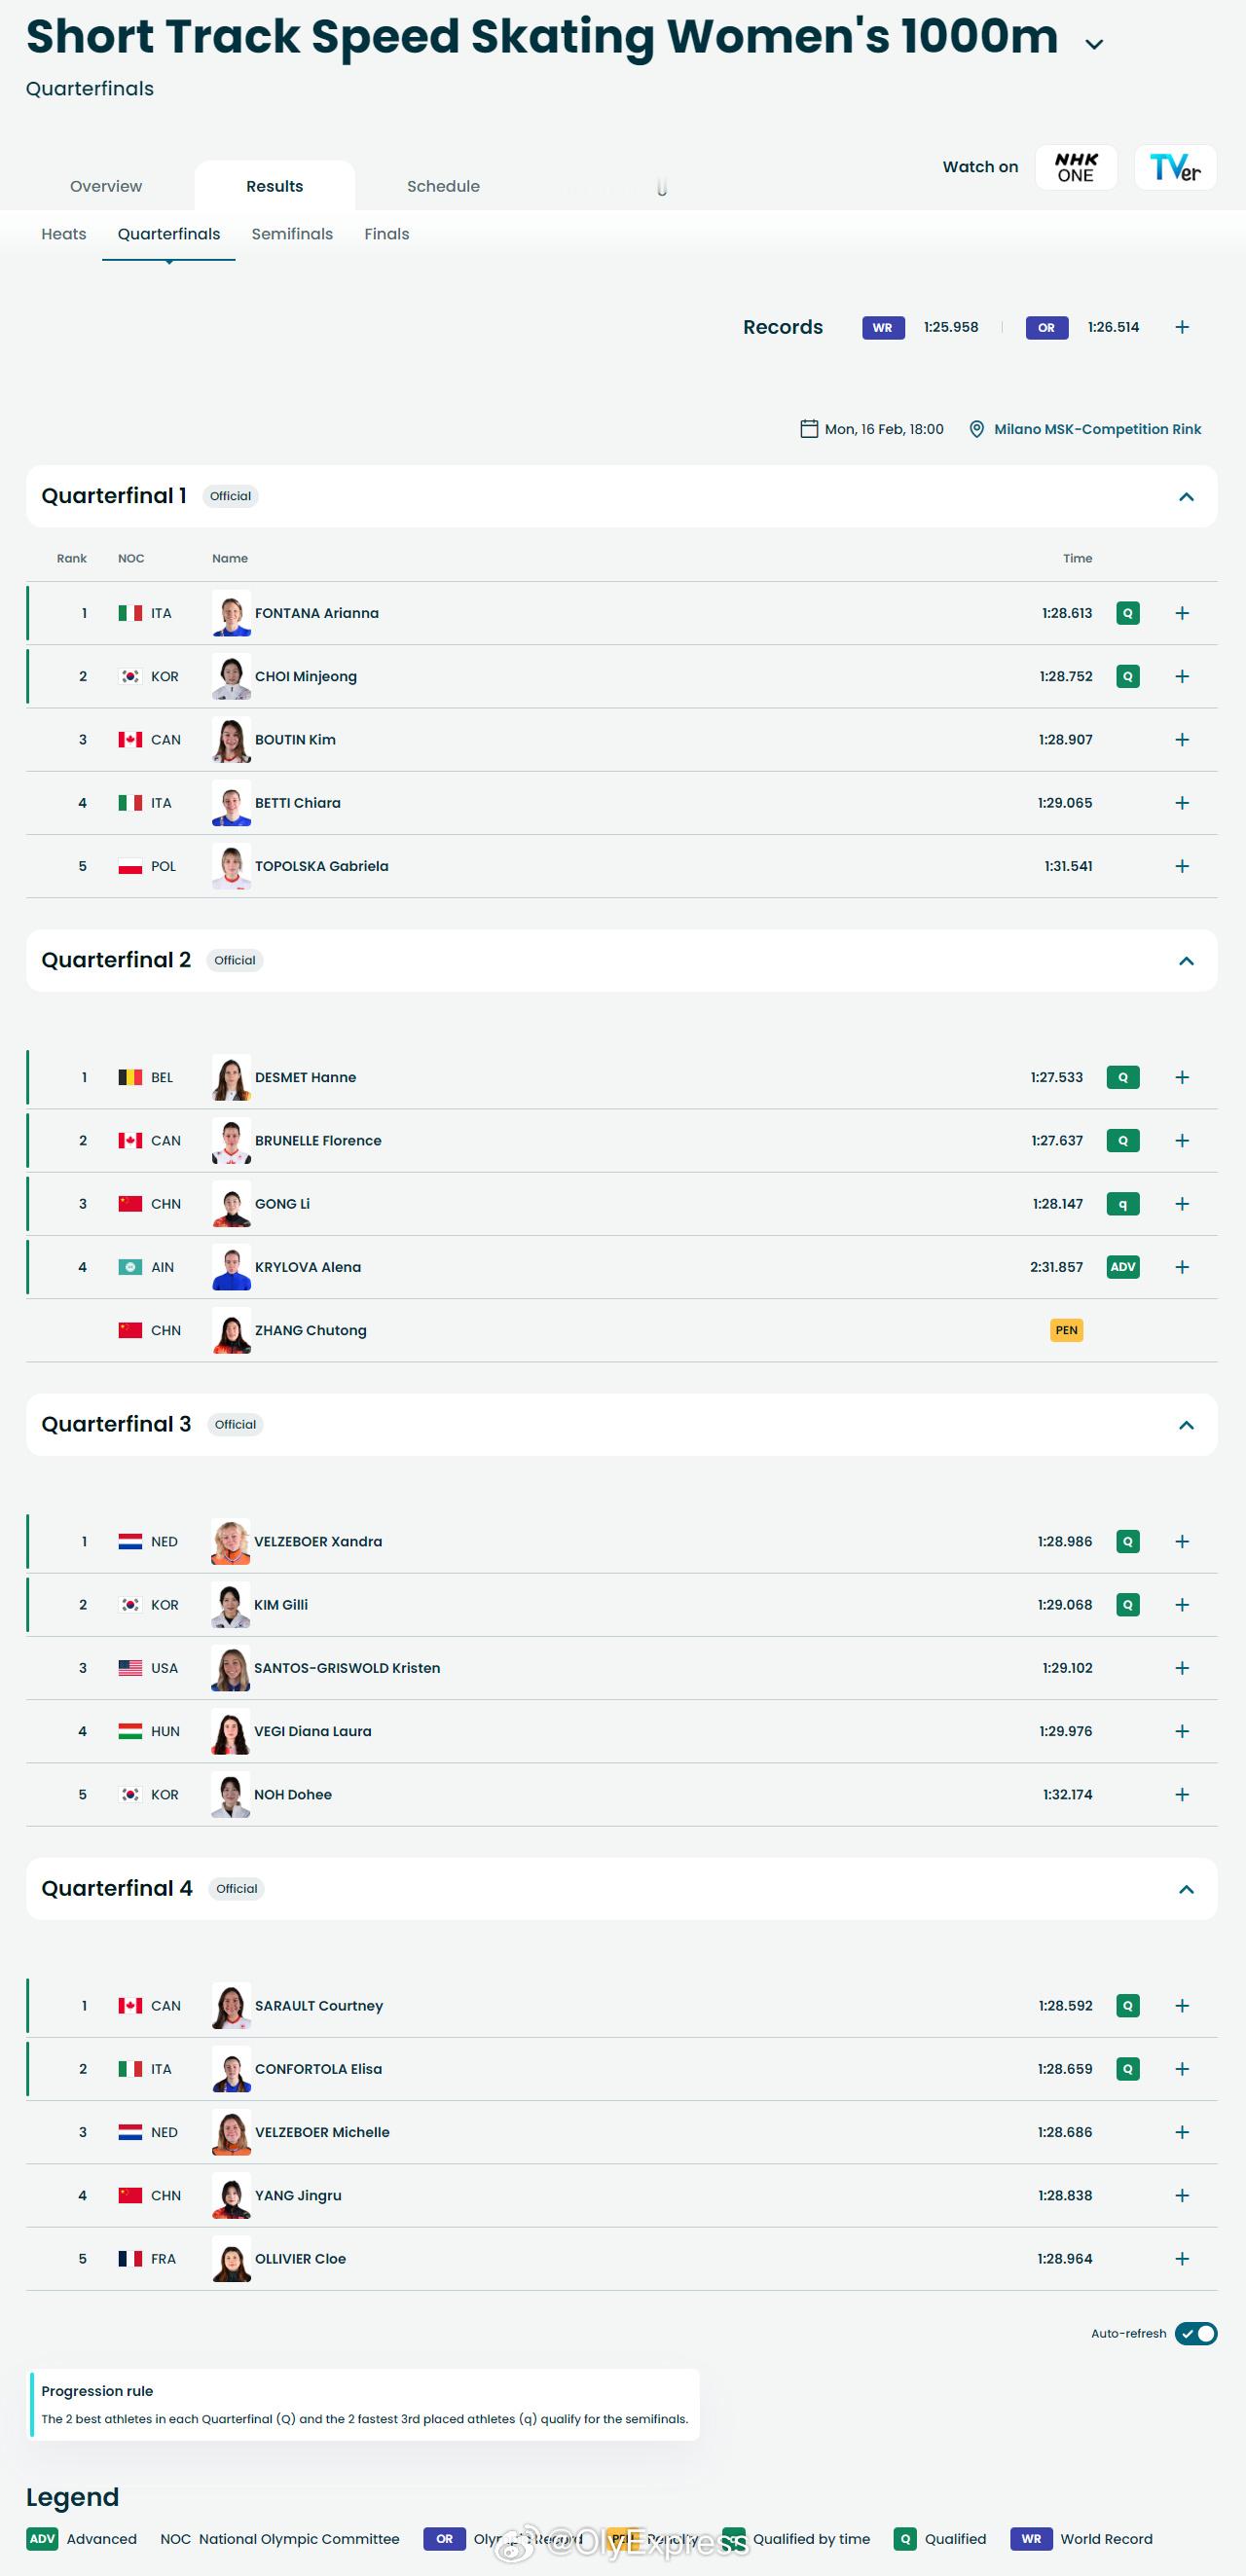Click the PEN badge for ZHANG Chutong
The image size is (1246, 2576).
pos(1066,1330)
